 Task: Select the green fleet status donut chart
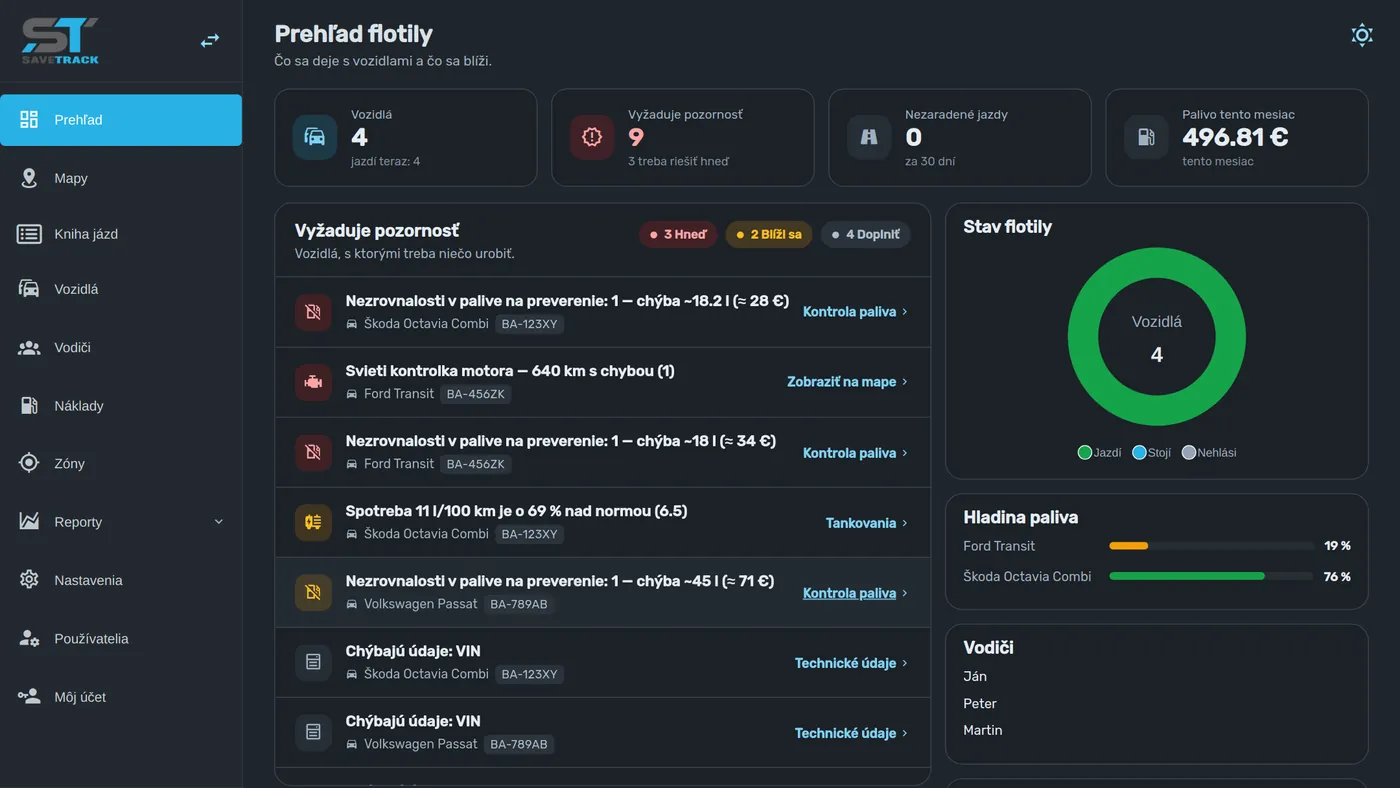[x=1157, y=337]
